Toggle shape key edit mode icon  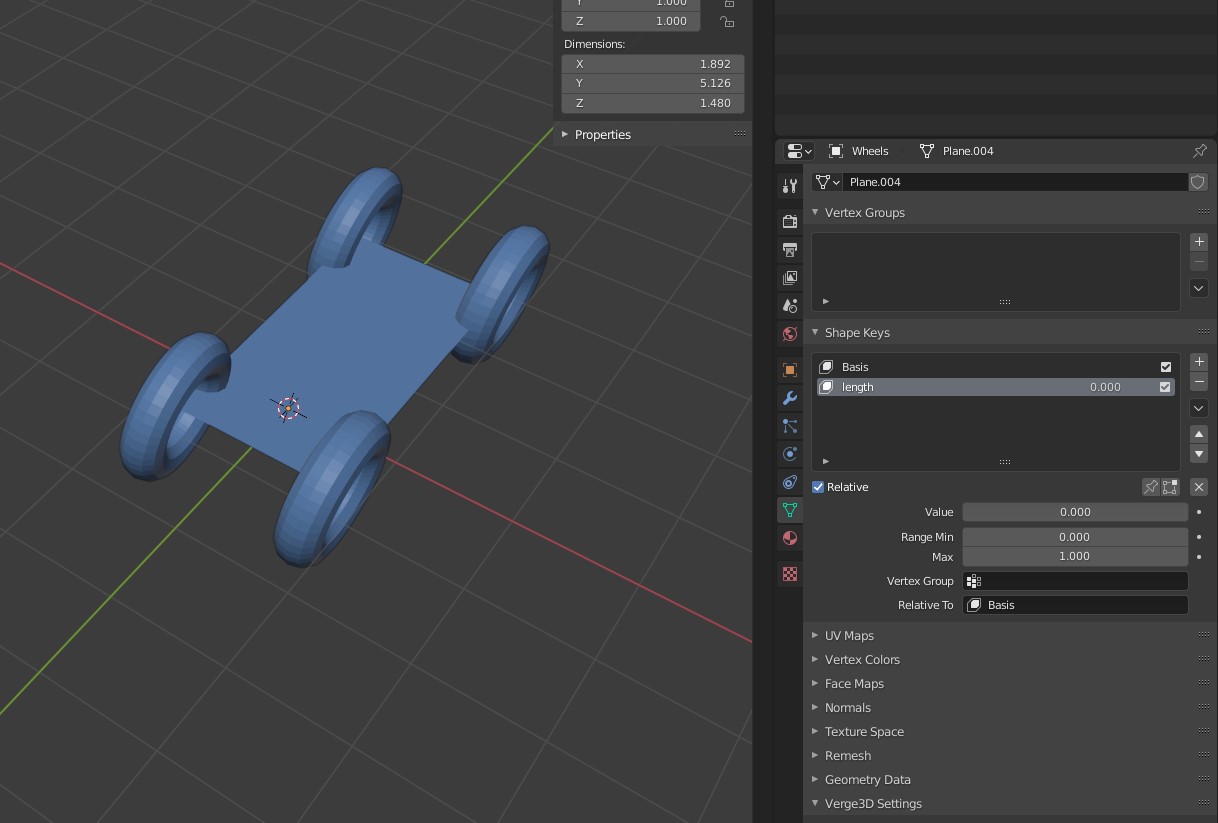[x=1170, y=487]
